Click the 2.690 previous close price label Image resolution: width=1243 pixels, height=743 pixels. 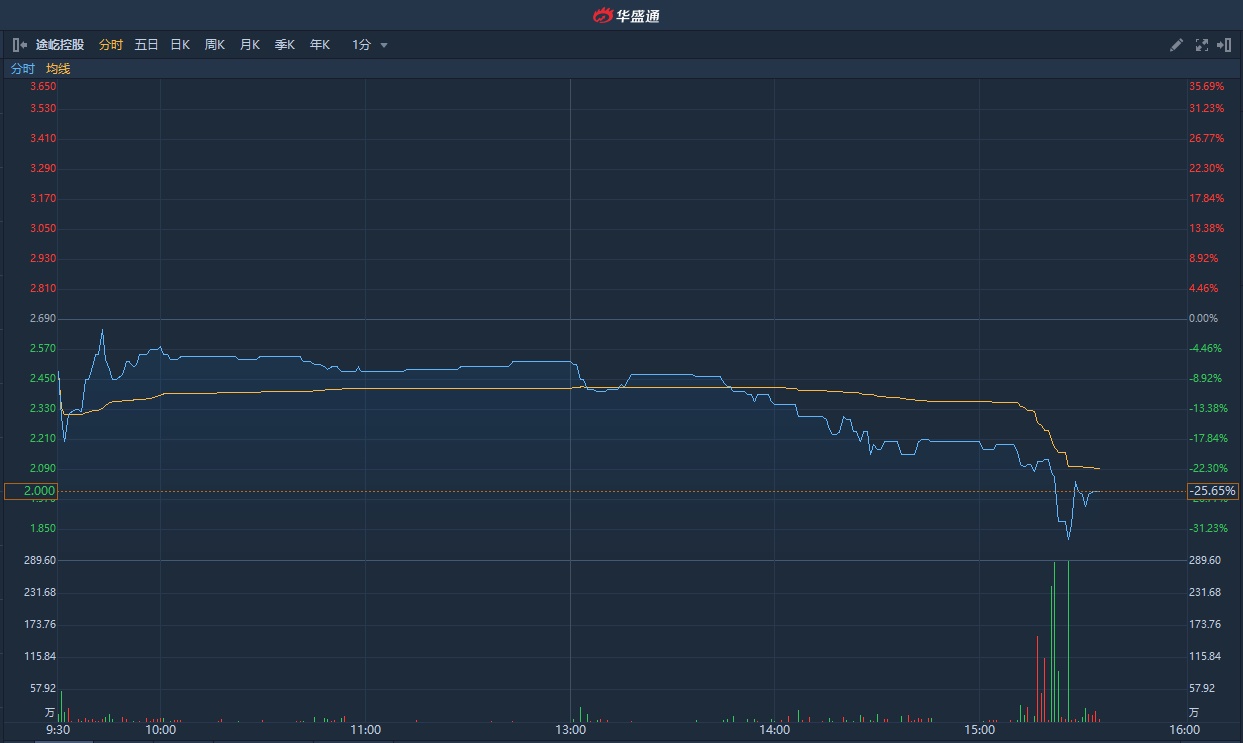42,318
